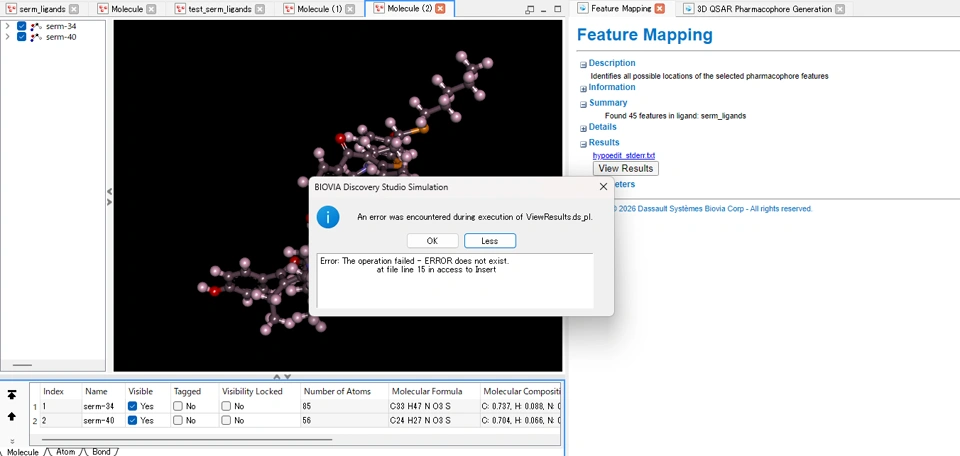Click the move-to-top arrow beside data table
960x456 pixels.
[x=12, y=395]
